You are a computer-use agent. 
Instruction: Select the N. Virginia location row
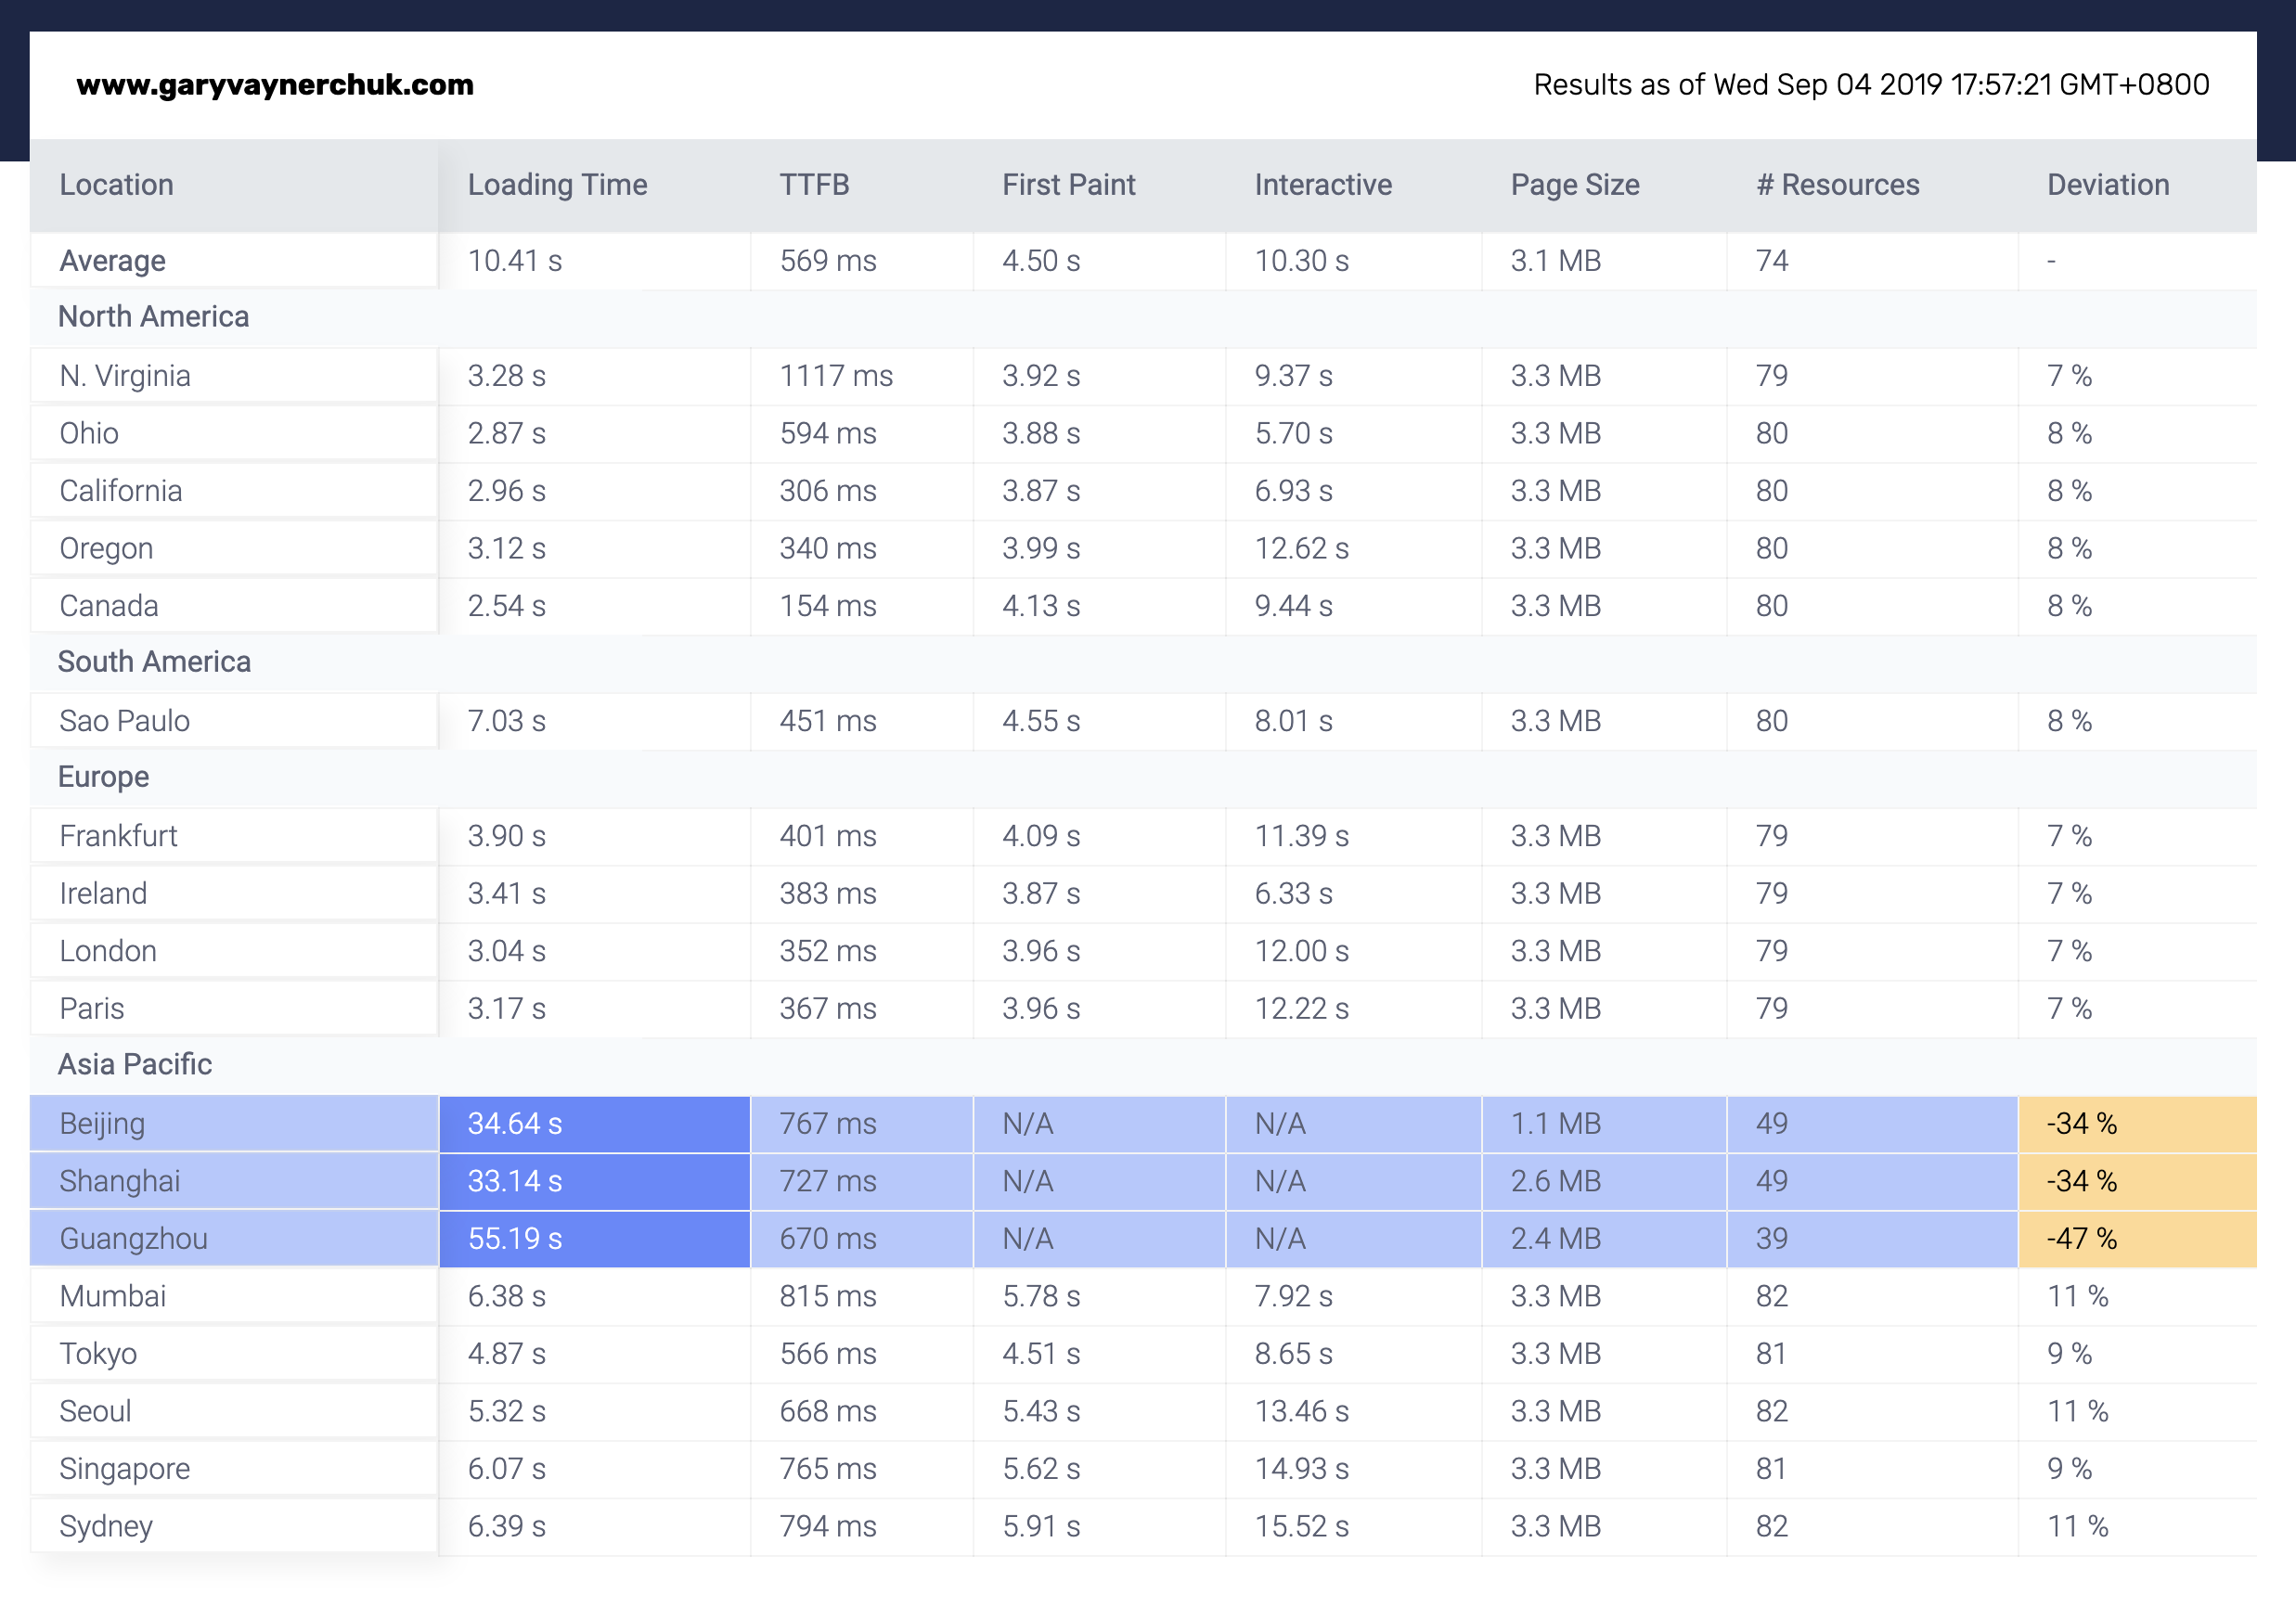tap(125, 376)
